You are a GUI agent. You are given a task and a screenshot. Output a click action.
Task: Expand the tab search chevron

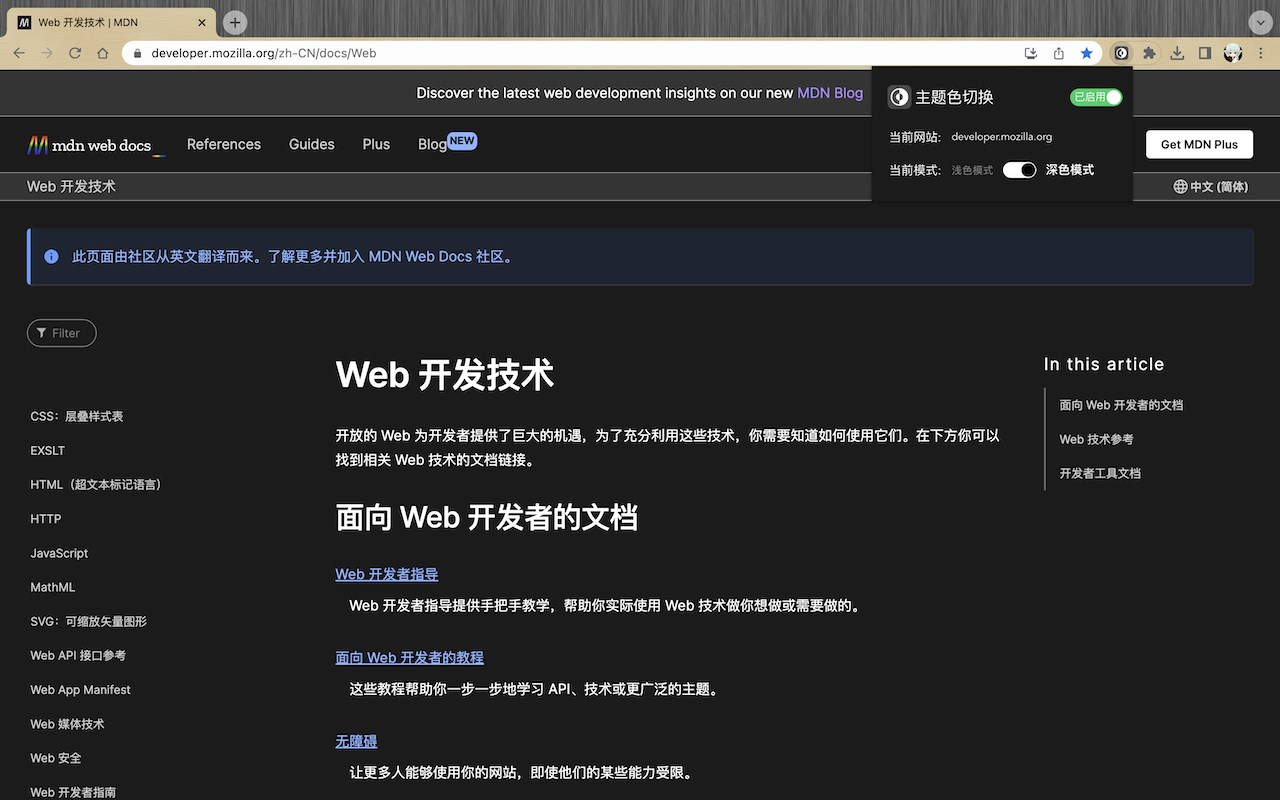click(x=1260, y=22)
